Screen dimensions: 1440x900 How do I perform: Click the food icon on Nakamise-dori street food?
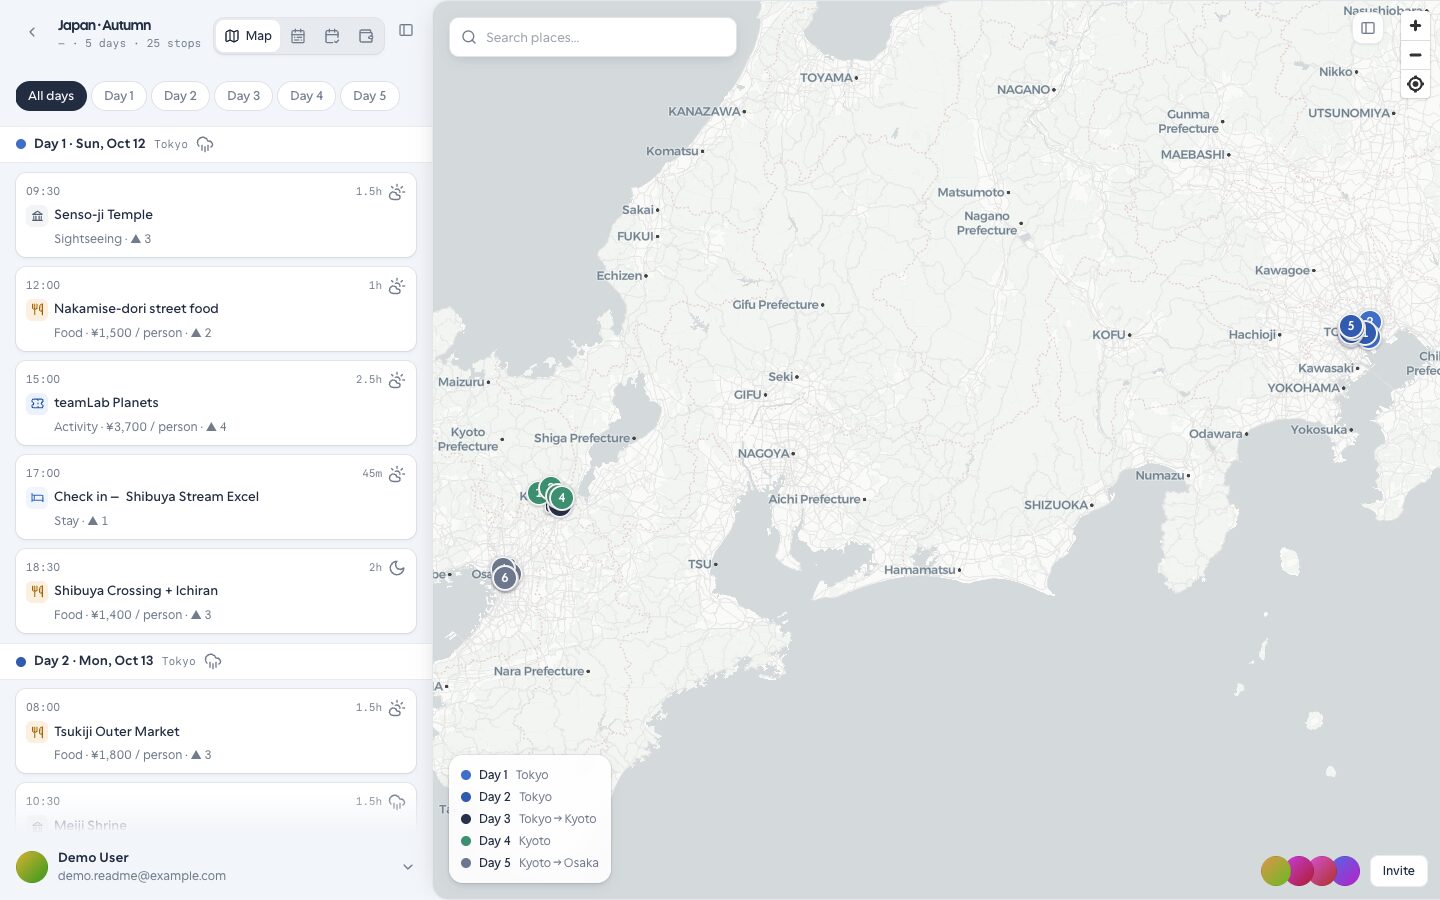37,309
